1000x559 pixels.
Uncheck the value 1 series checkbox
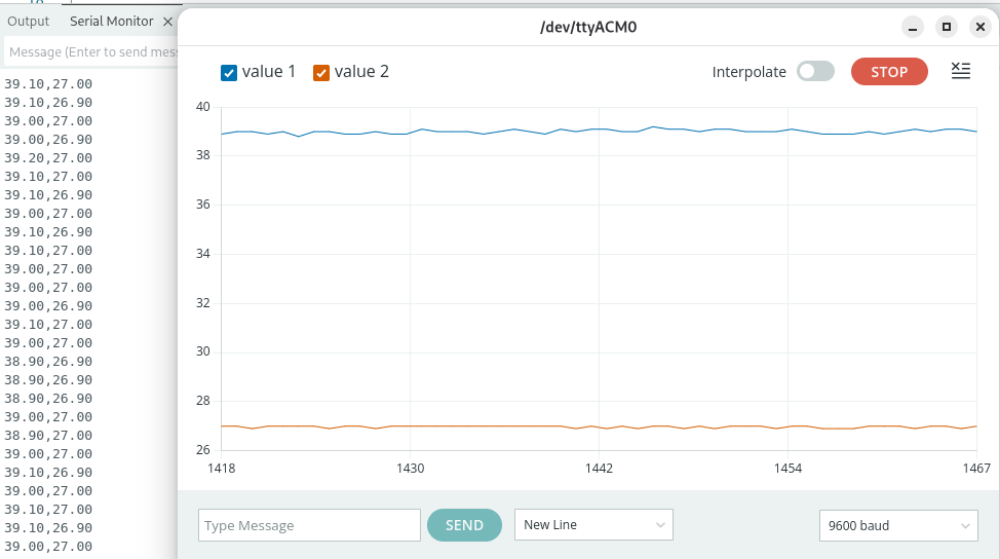click(229, 72)
